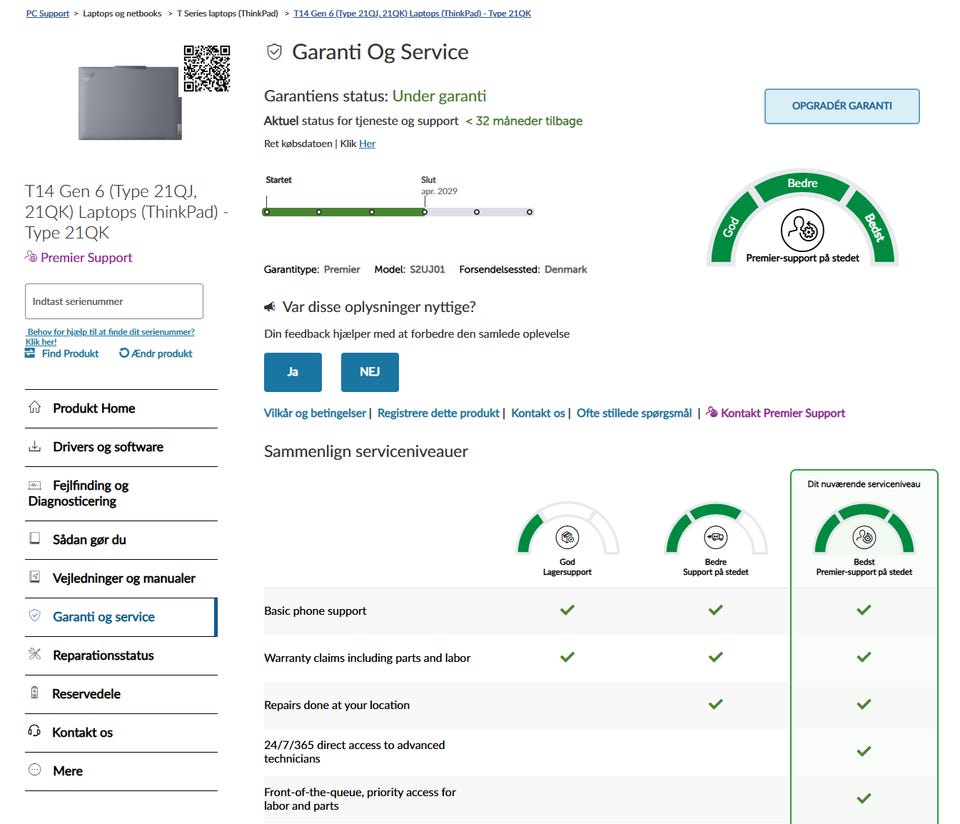Screen dimensions: 960x824
Task: Click the icon next to Kontakt Premier Support link
Action: click(x=711, y=412)
